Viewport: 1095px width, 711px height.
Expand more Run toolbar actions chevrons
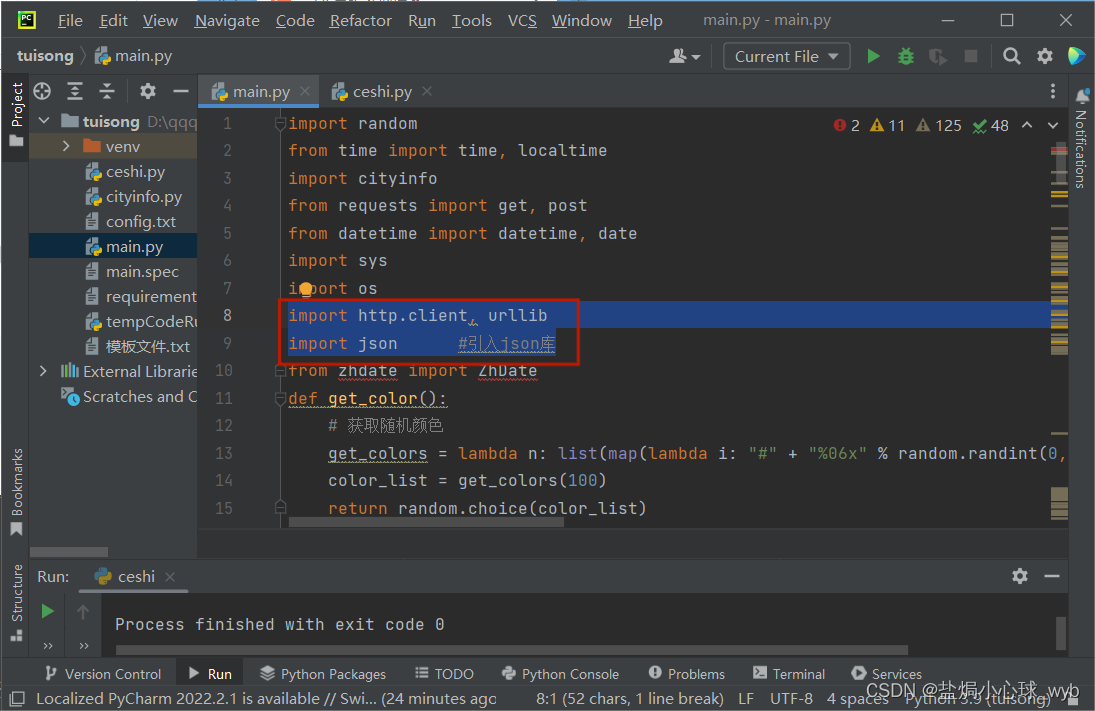(47, 645)
